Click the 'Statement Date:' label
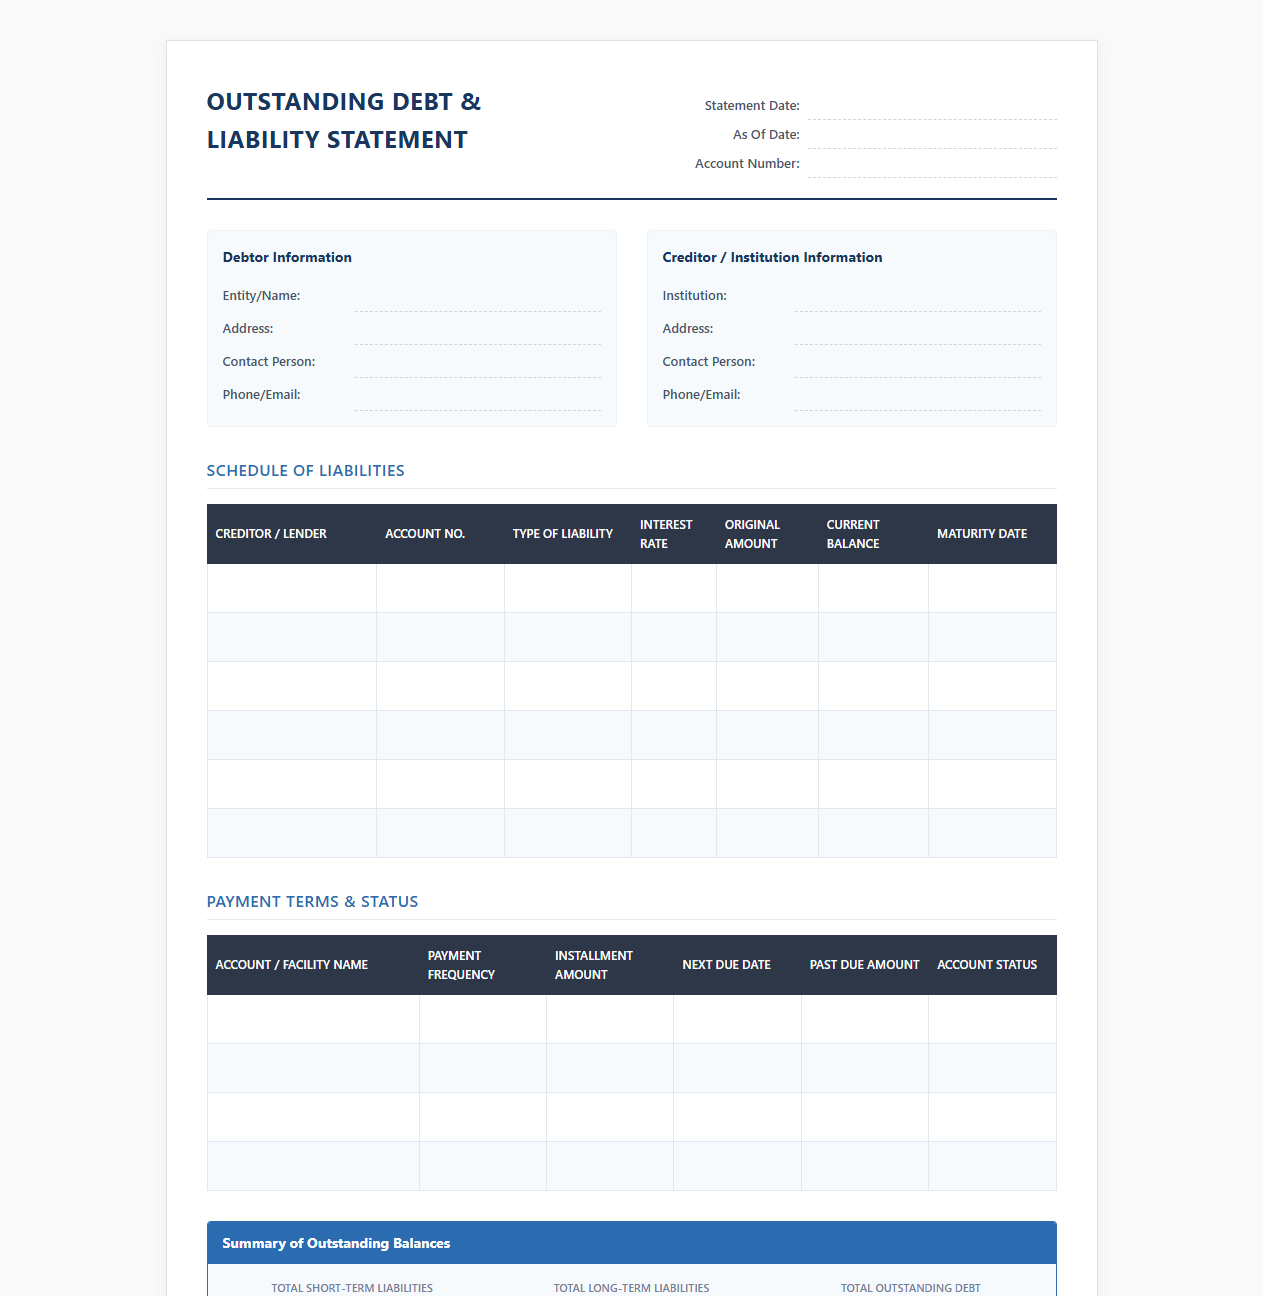Viewport: 1263px width, 1296px height. (752, 106)
